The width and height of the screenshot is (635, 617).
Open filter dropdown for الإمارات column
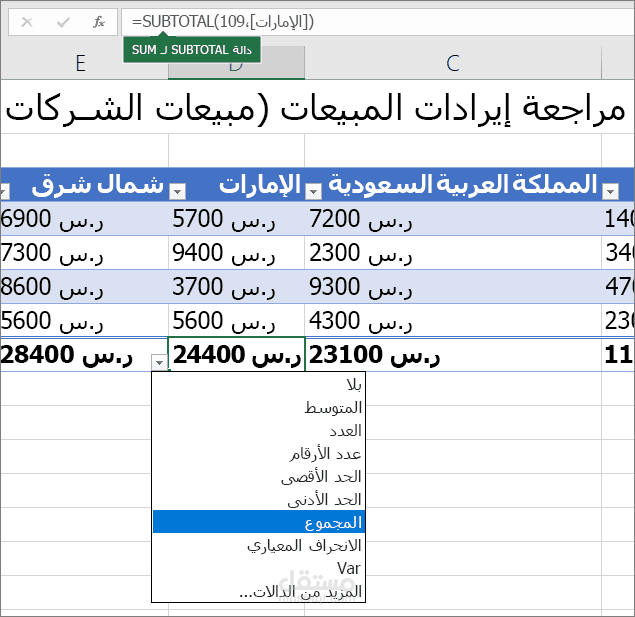click(177, 191)
